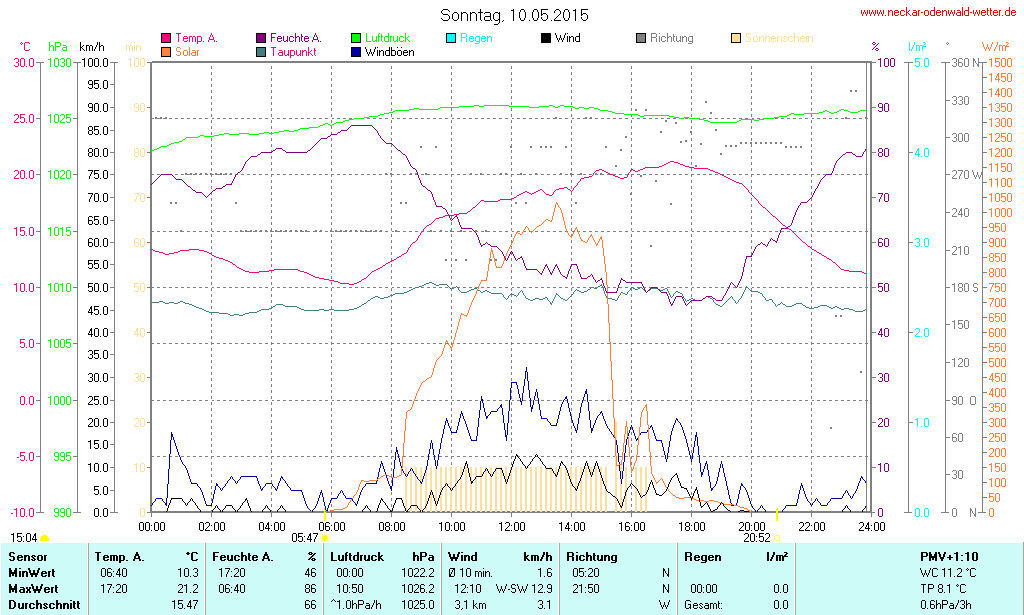Click the cyan Regen legend swatch
The width and height of the screenshot is (1024, 615).
click(451, 38)
